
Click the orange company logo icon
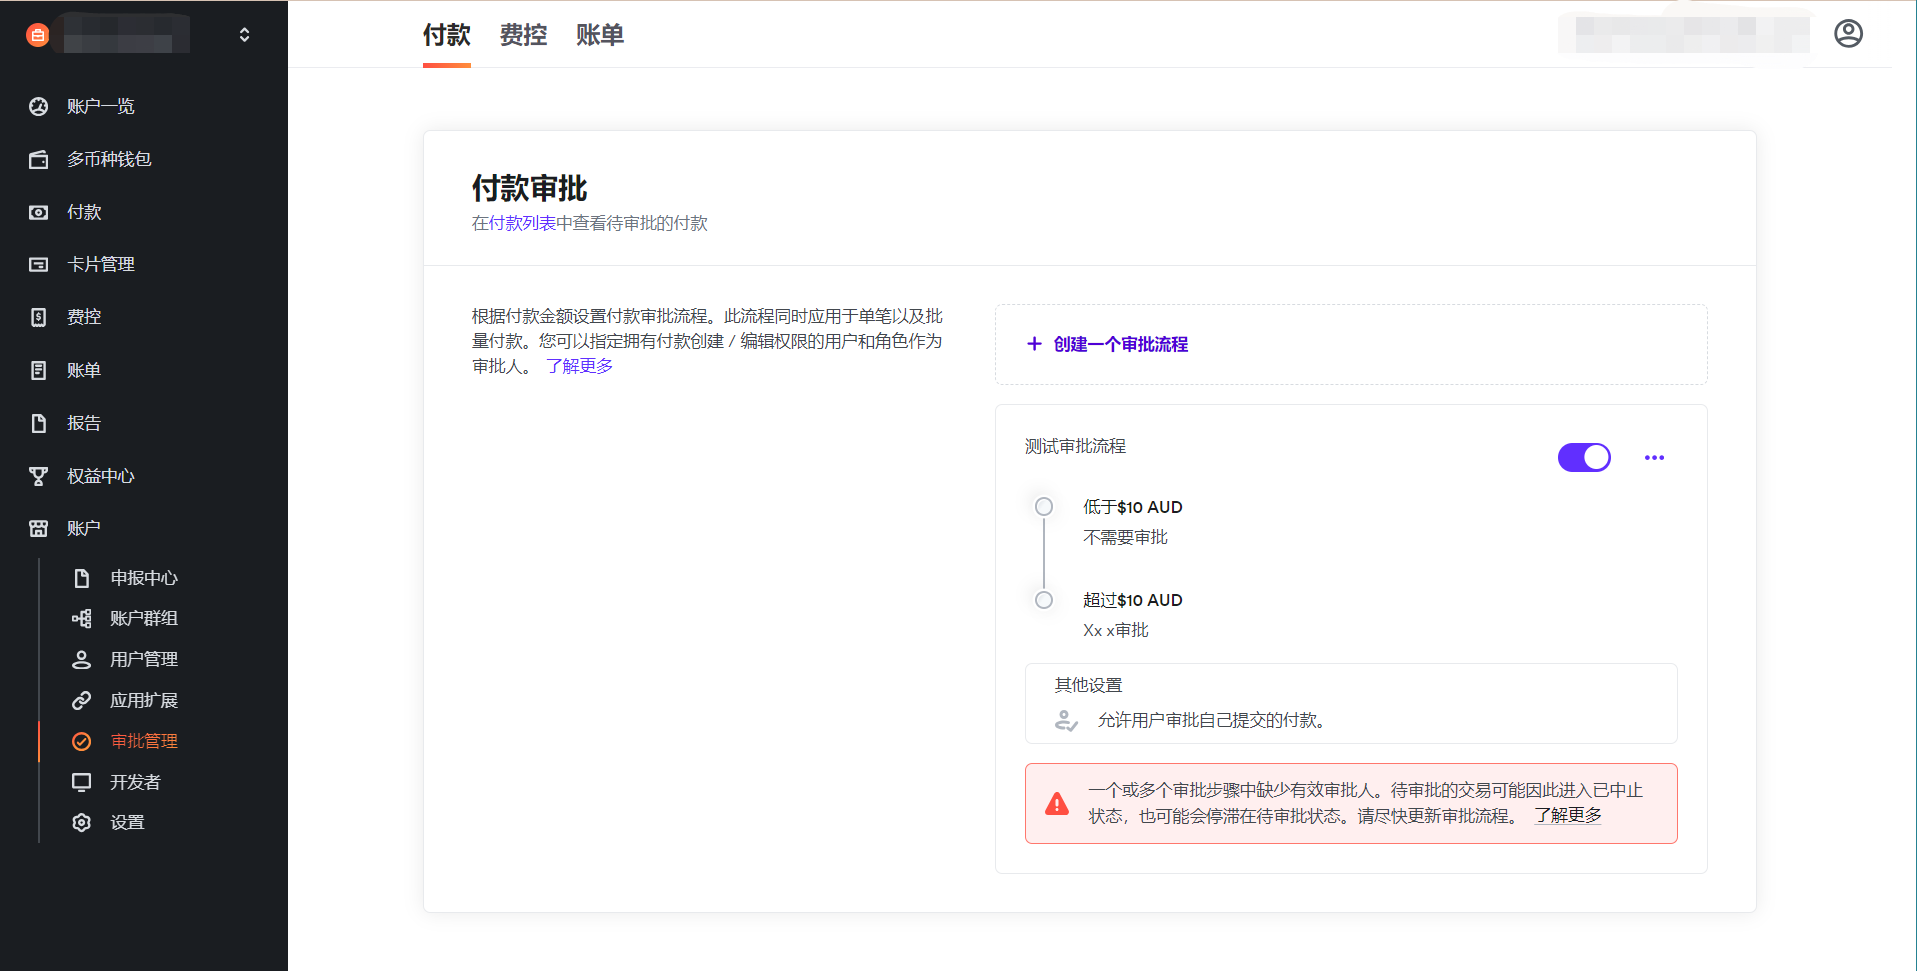click(38, 36)
